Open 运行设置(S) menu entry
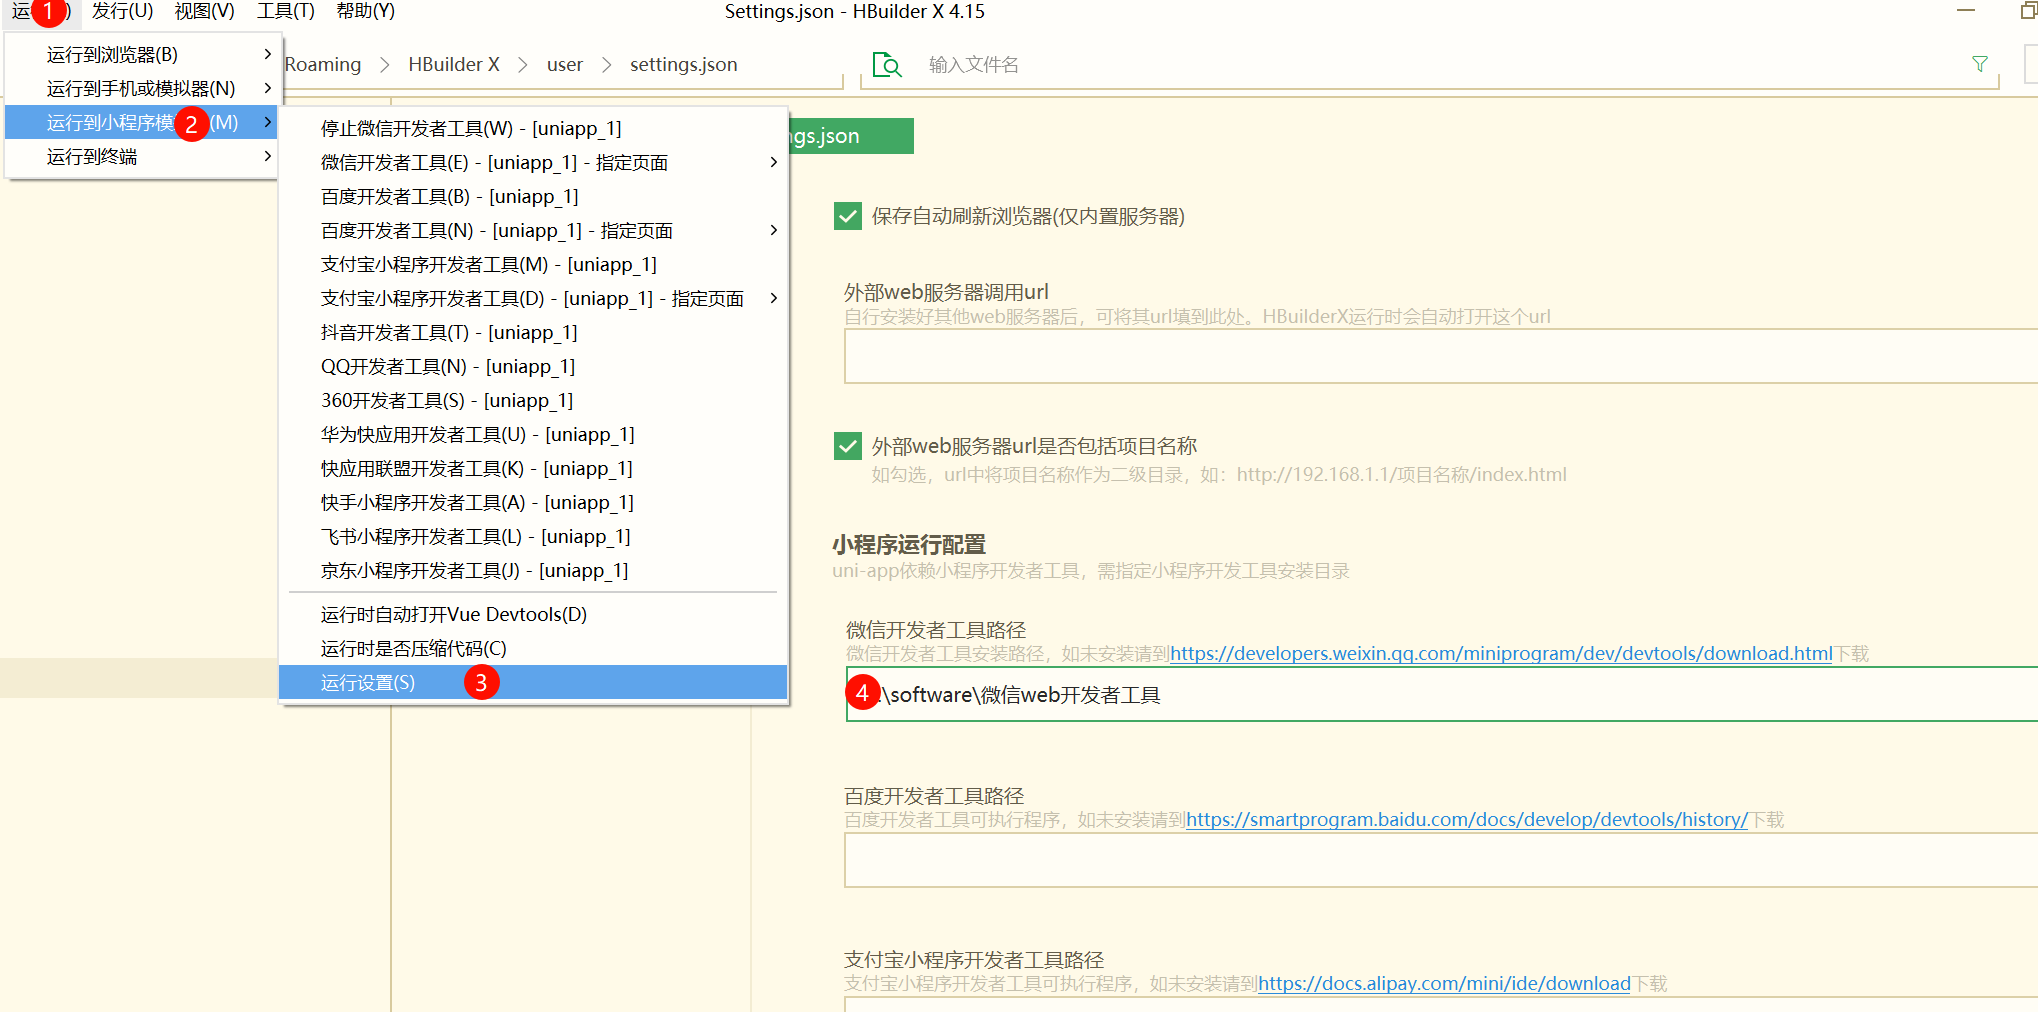This screenshot has height=1012, width=2038. coord(533,682)
